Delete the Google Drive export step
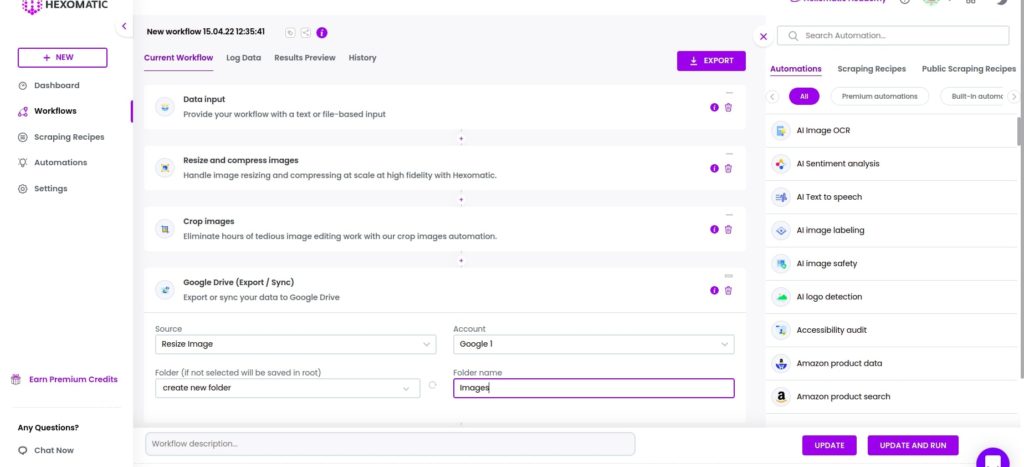This screenshot has width=1024, height=467. [728, 290]
